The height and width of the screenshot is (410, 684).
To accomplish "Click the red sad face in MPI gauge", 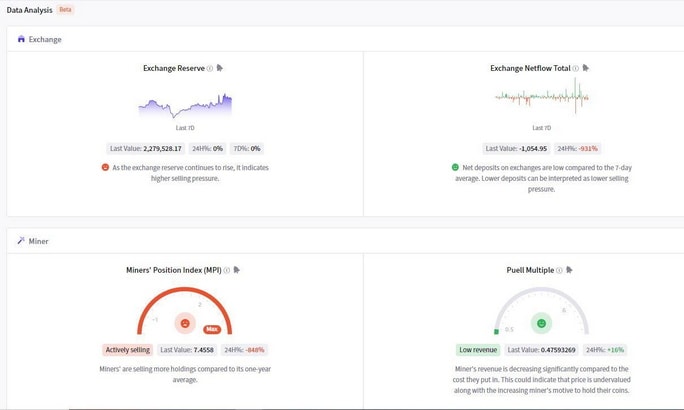I will coord(185,323).
